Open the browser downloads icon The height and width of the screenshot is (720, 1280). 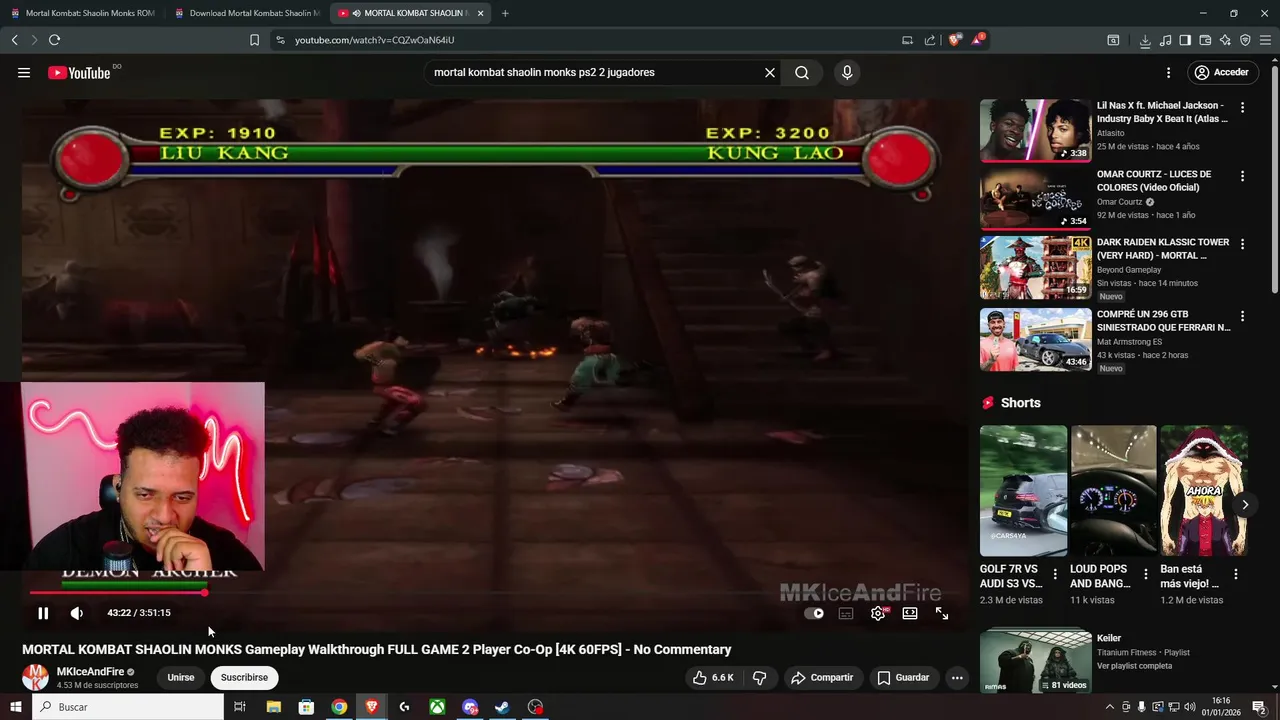(1145, 40)
